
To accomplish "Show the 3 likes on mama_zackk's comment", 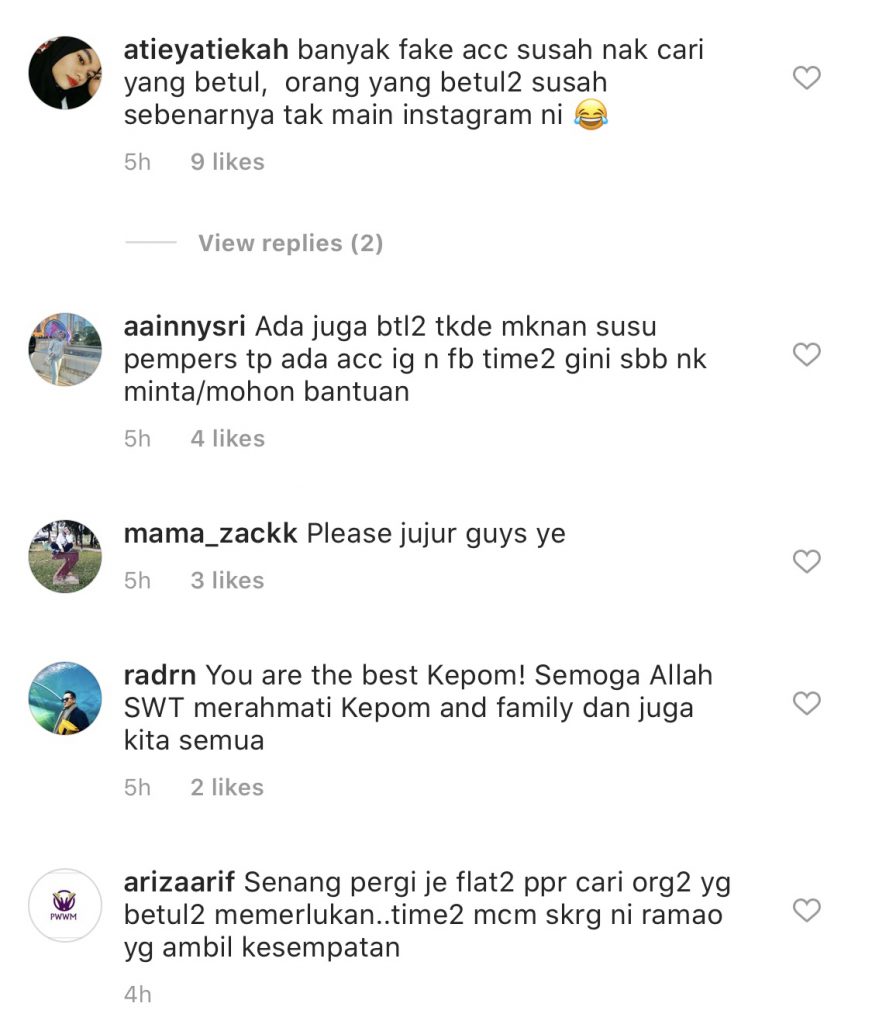I will point(227,581).
